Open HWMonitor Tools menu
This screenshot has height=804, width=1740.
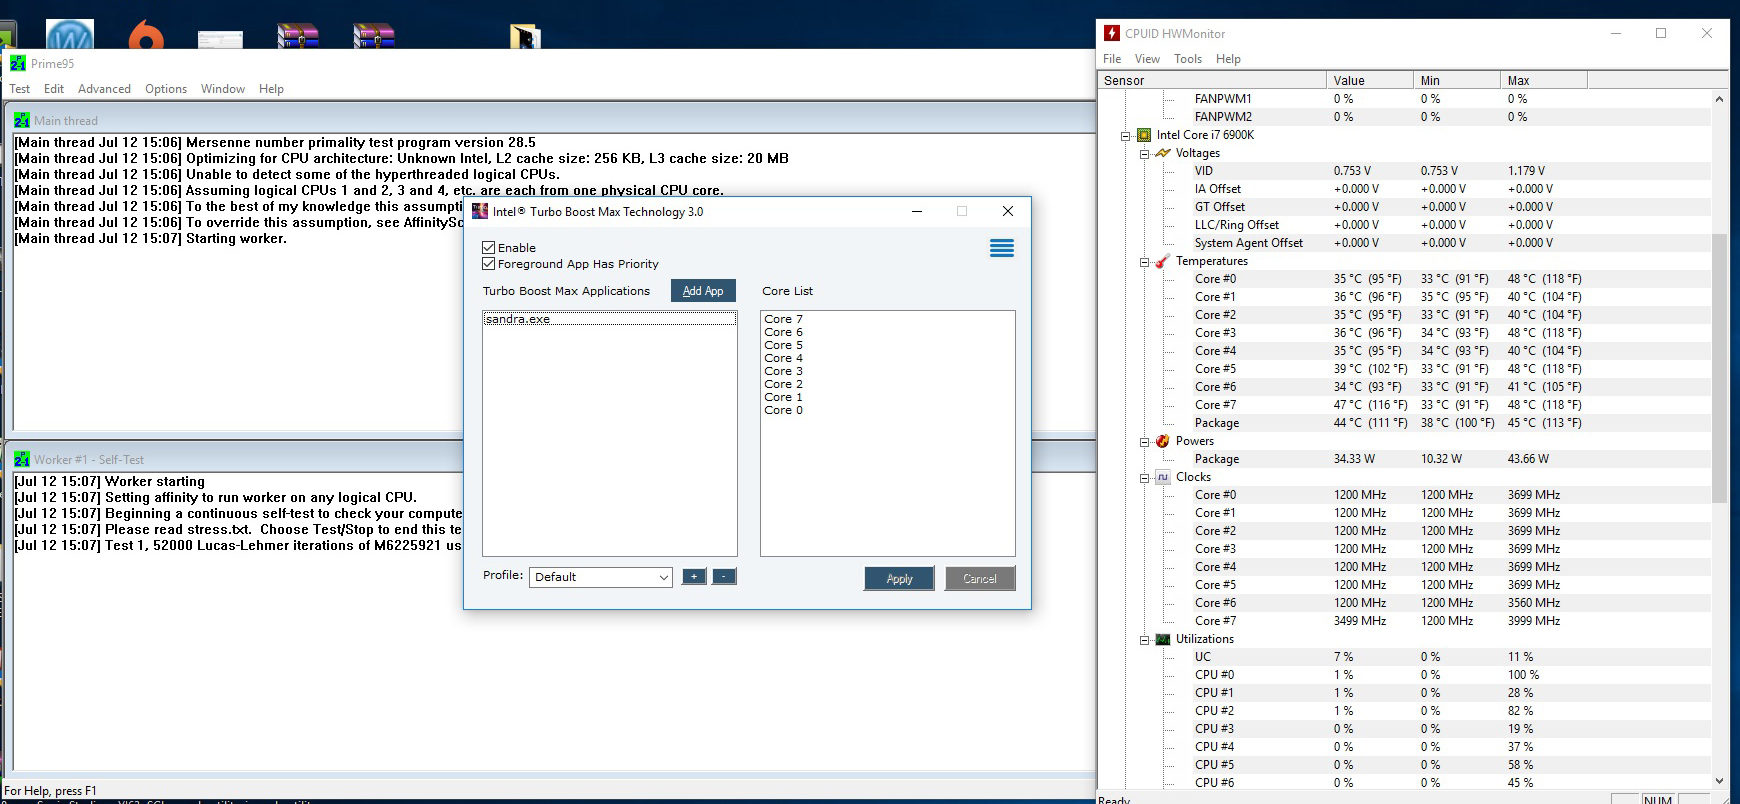tap(1188, 59)
